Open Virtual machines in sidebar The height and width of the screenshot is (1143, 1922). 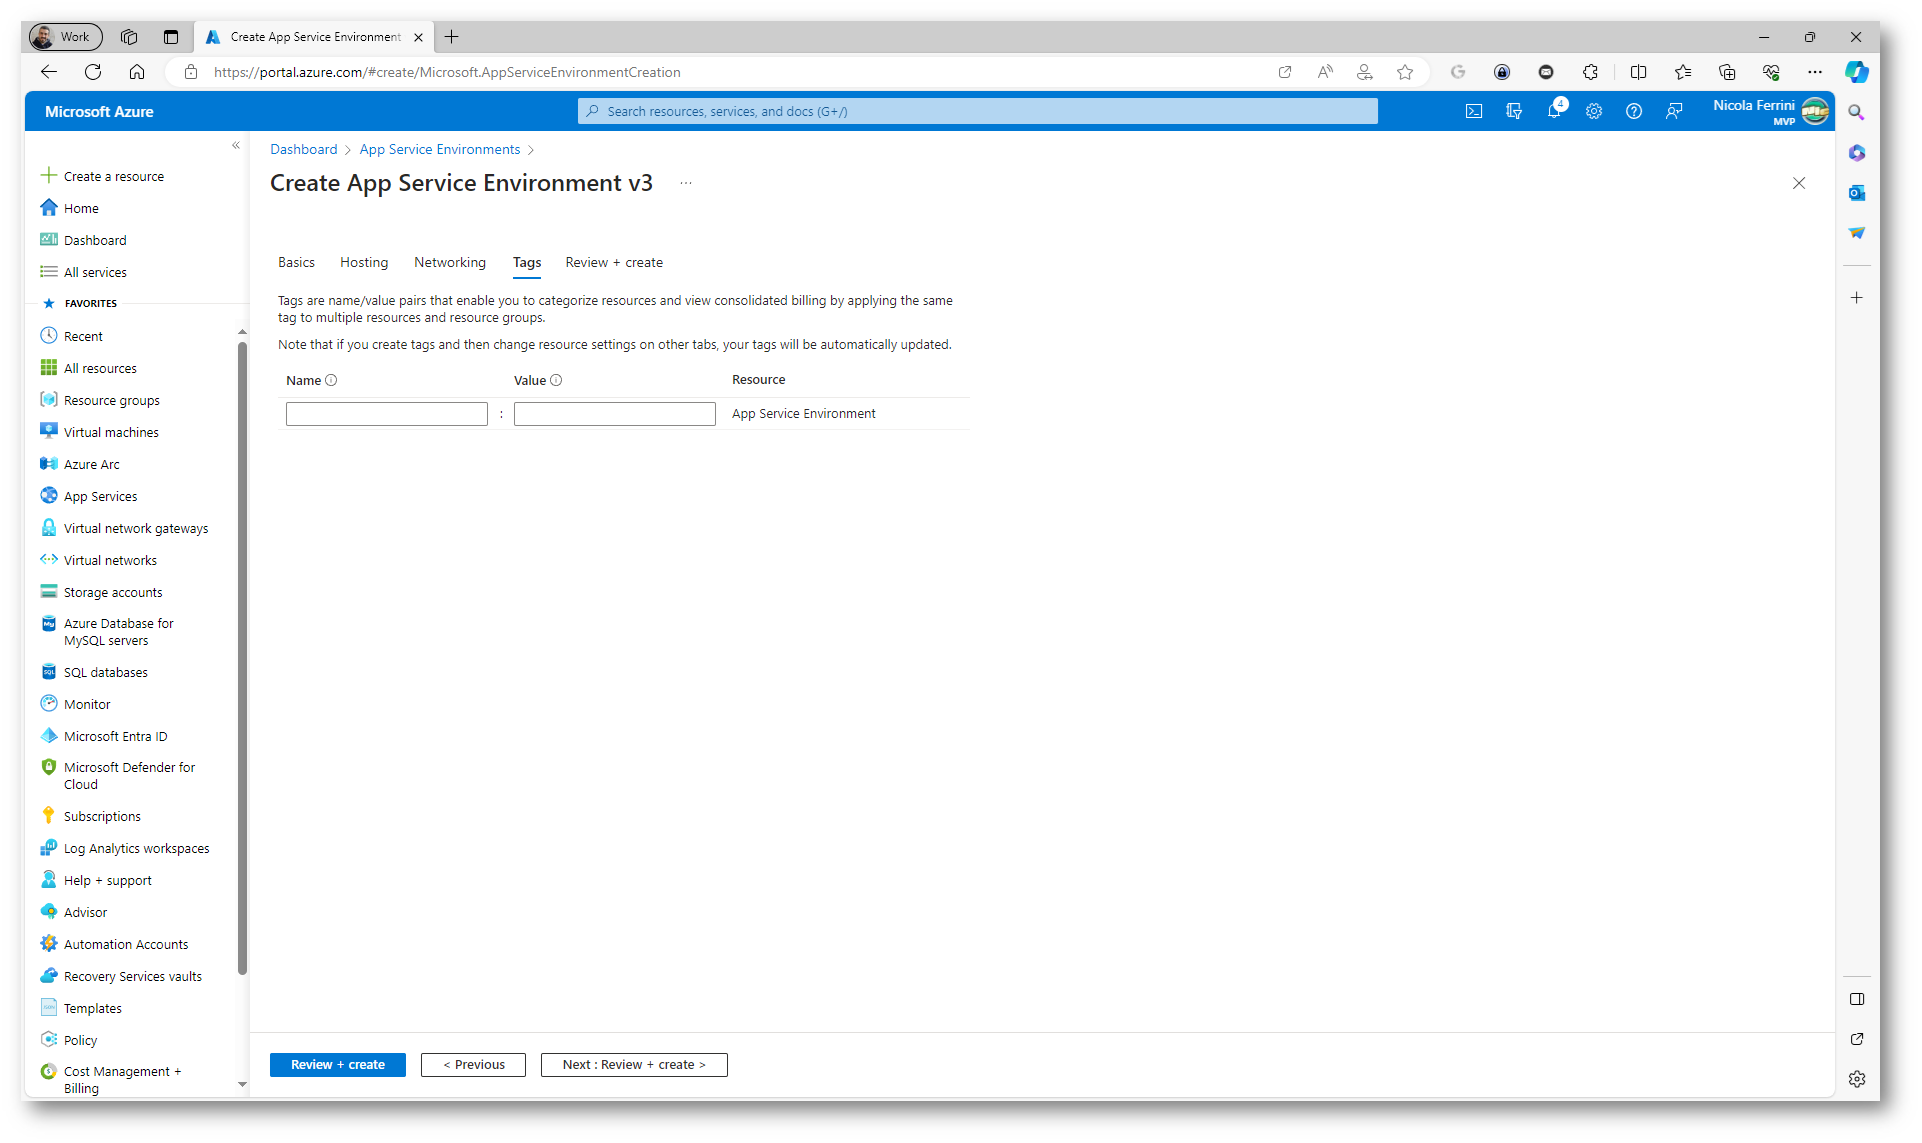pyautogui.click(x=111, y=432)
